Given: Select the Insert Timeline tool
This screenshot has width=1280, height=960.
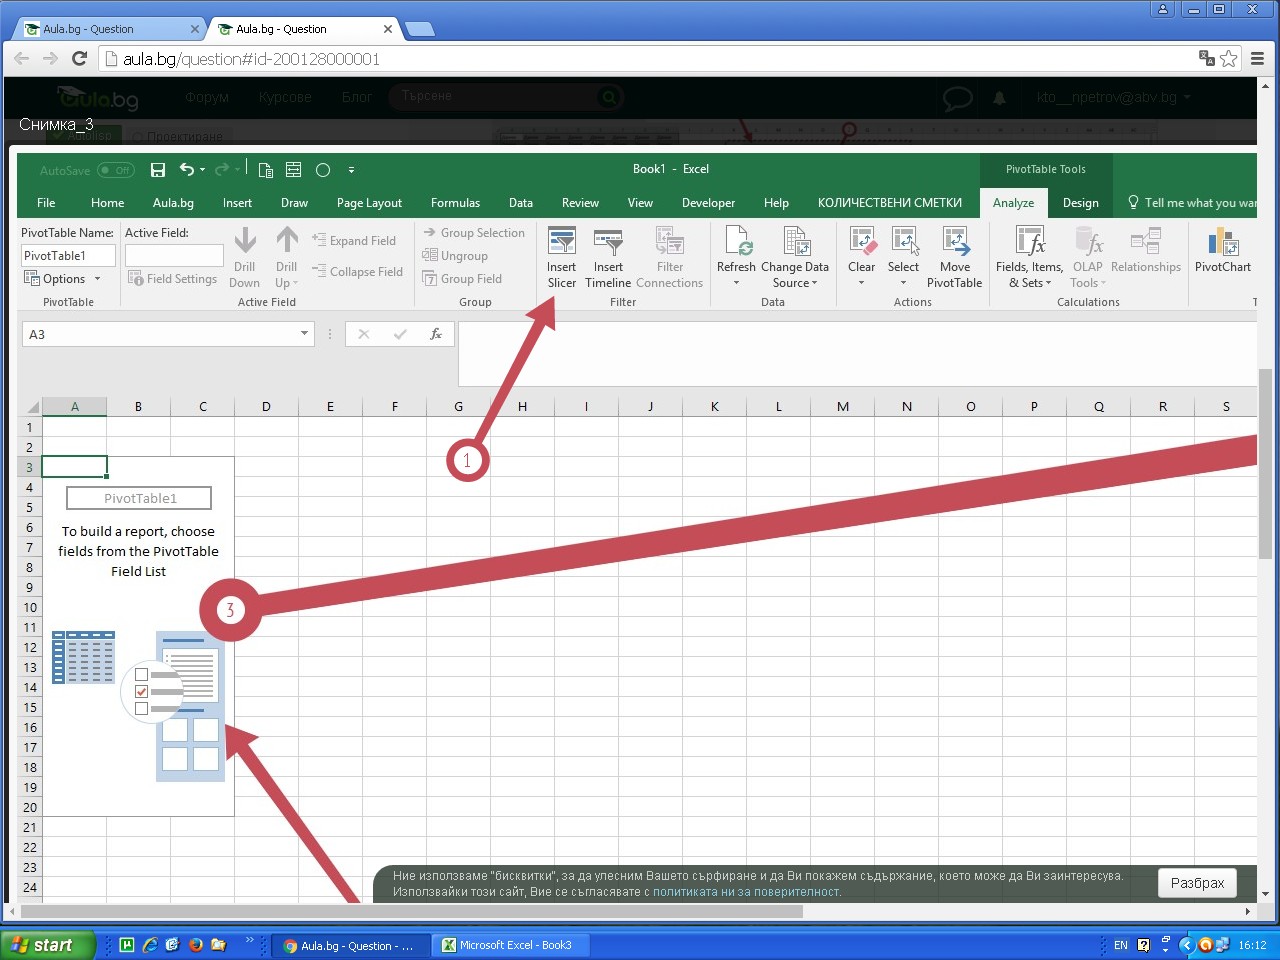Looking at the screenshot, I should 608,255.
